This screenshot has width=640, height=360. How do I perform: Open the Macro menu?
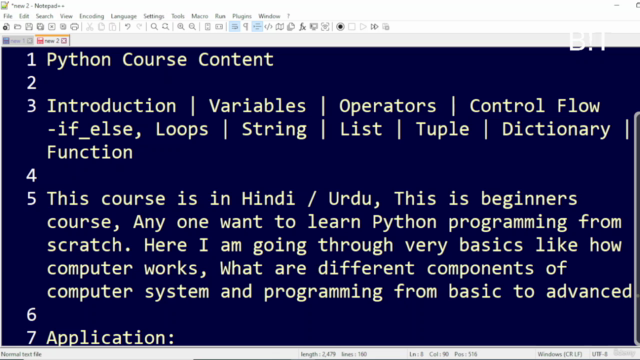(200, 16)
